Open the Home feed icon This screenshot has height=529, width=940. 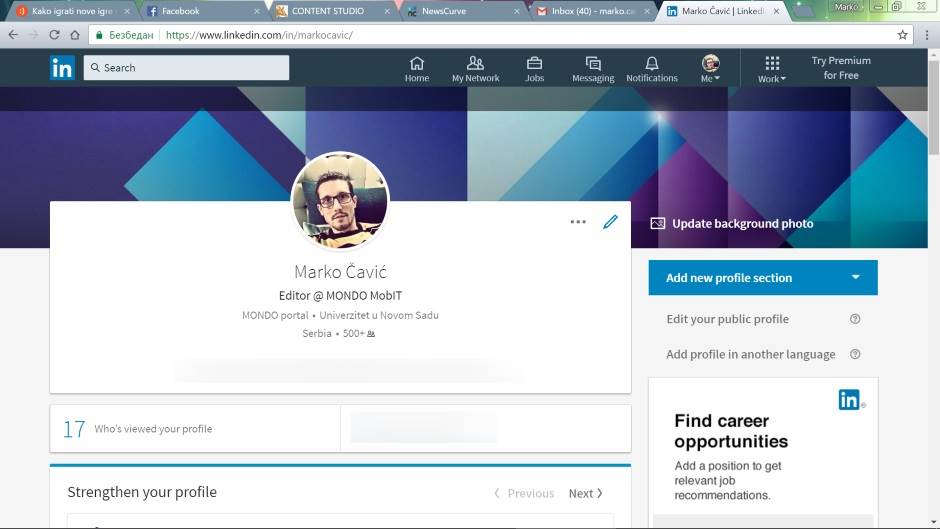(417, 69)
